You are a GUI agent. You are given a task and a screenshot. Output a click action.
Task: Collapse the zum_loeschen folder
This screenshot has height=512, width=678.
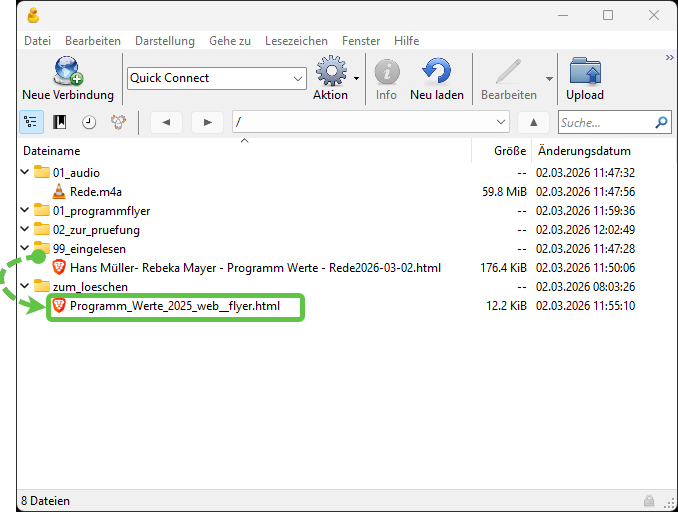click(x=24, y=287)
